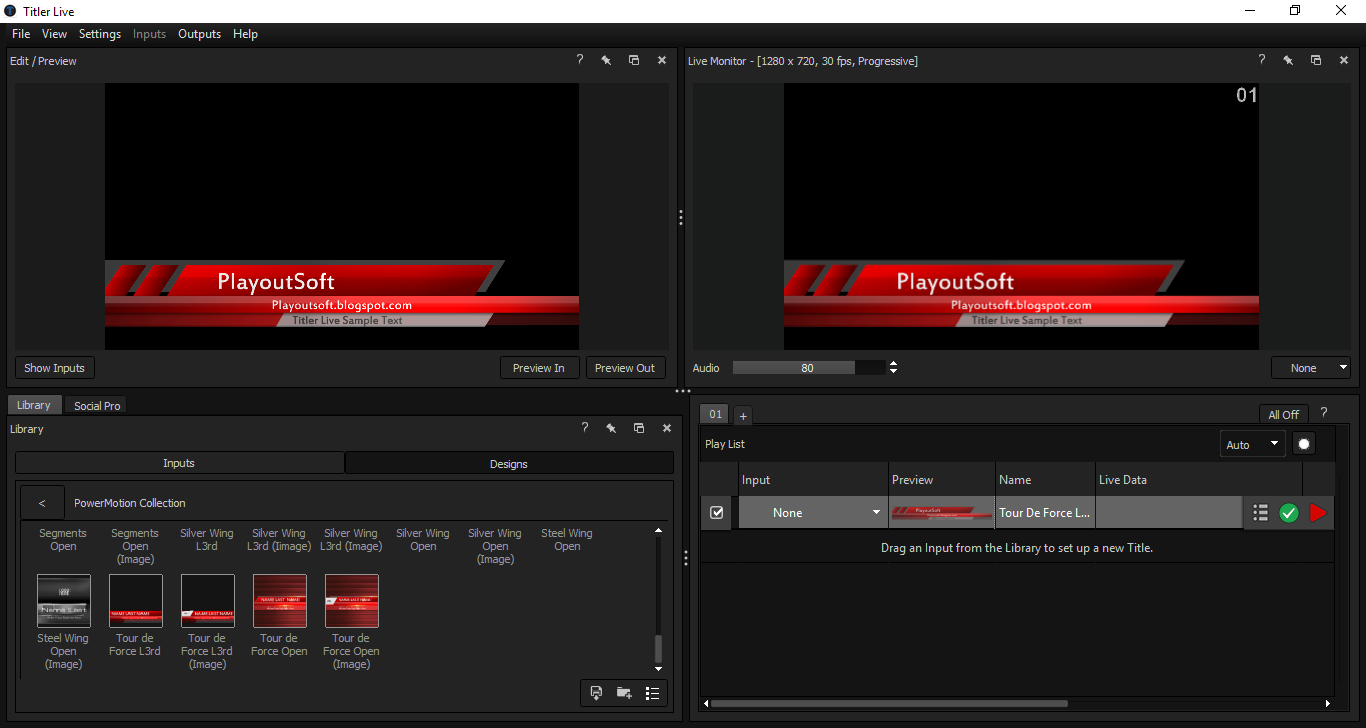Click the Show Inputs button
1366x728 pixels.
pos(54,368)
